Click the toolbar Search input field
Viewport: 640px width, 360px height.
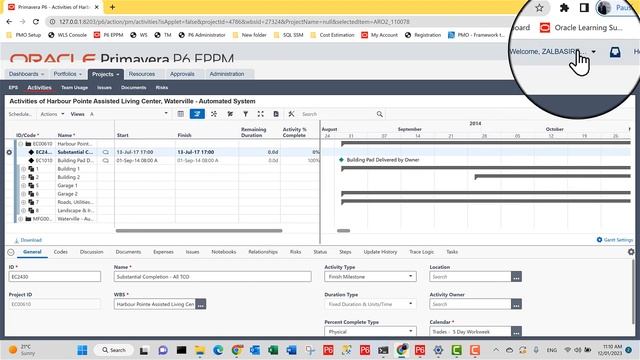coord(338,114)
